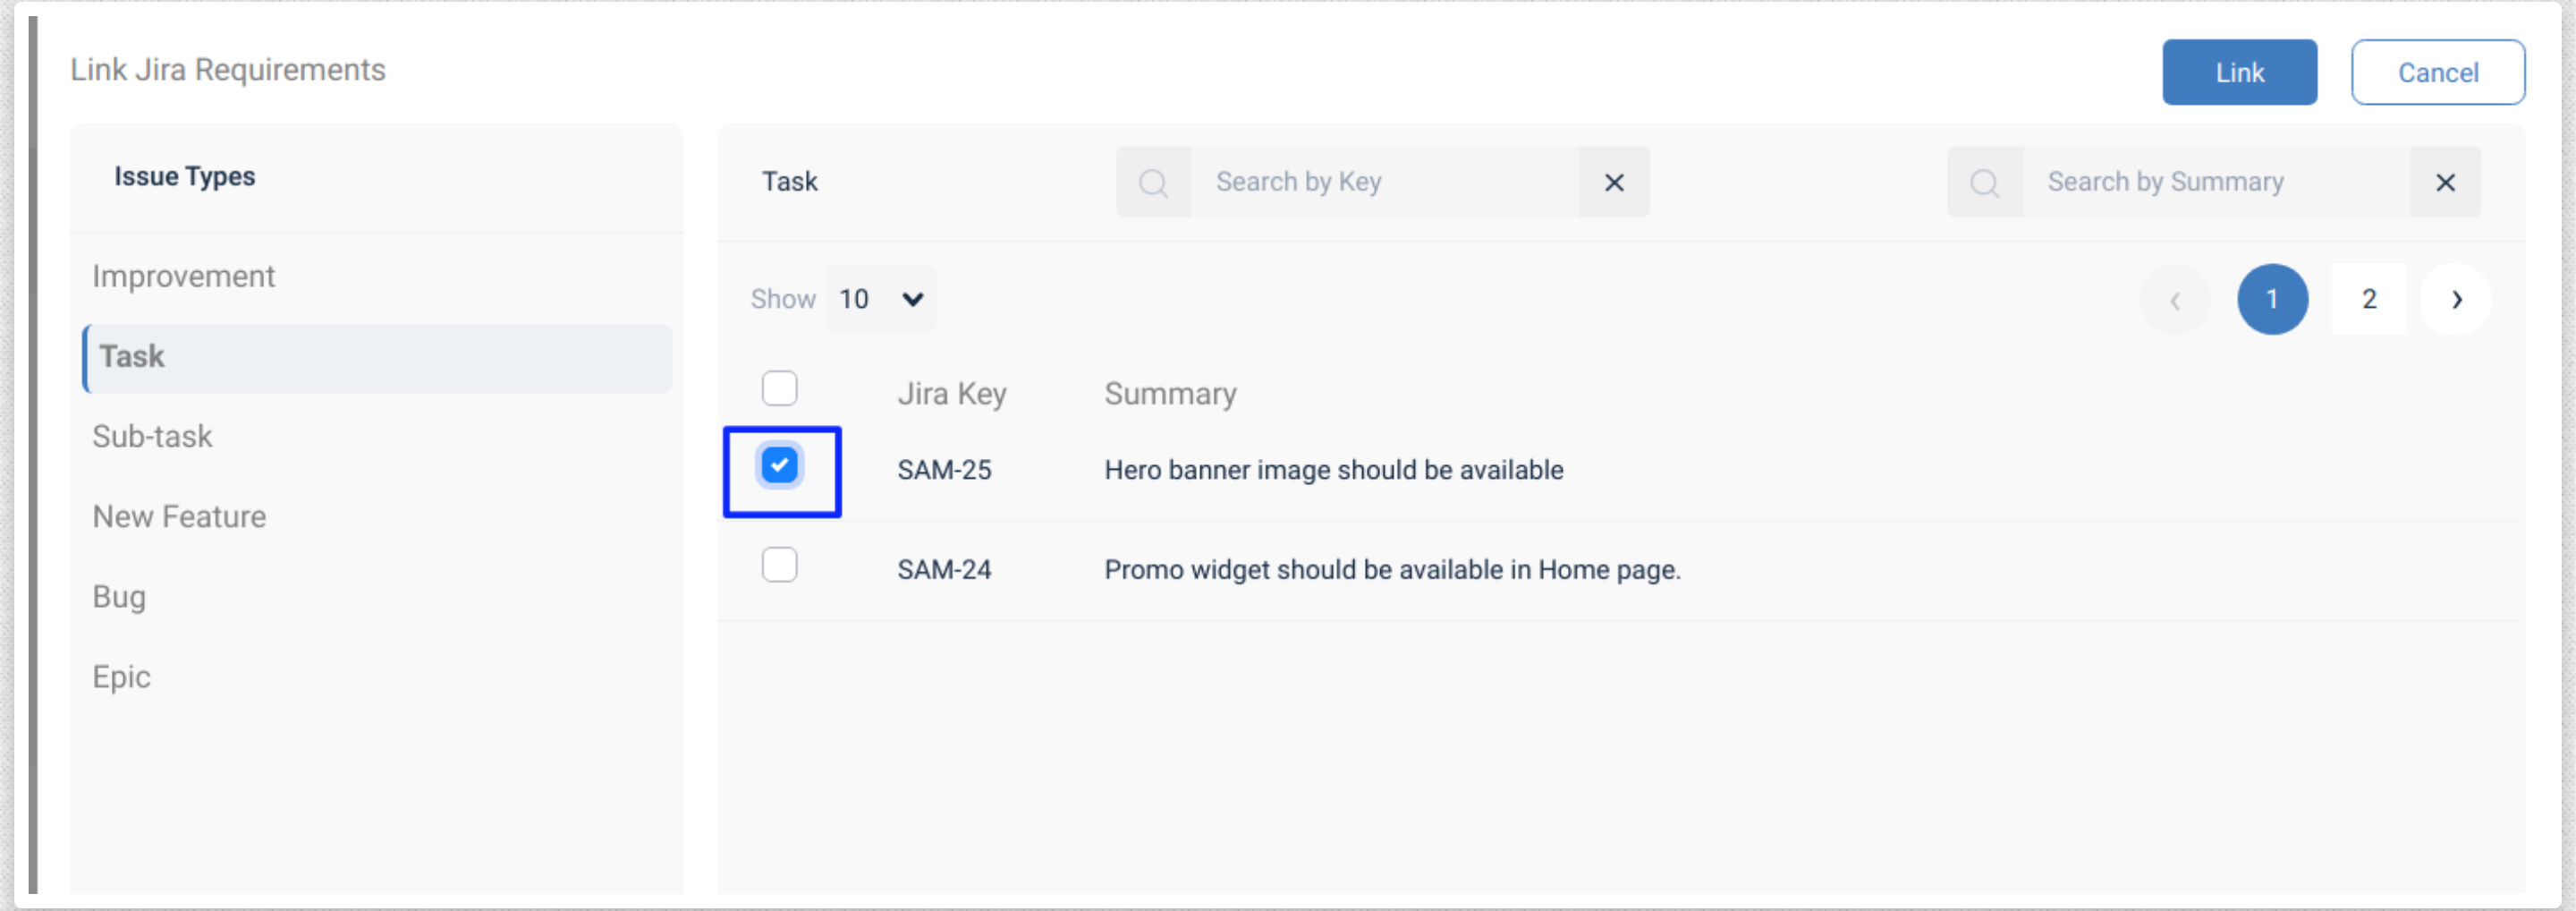Clear the Search by Key field
The width and height of the screenshot is (2576, 911).
(x=1613, y=183)
